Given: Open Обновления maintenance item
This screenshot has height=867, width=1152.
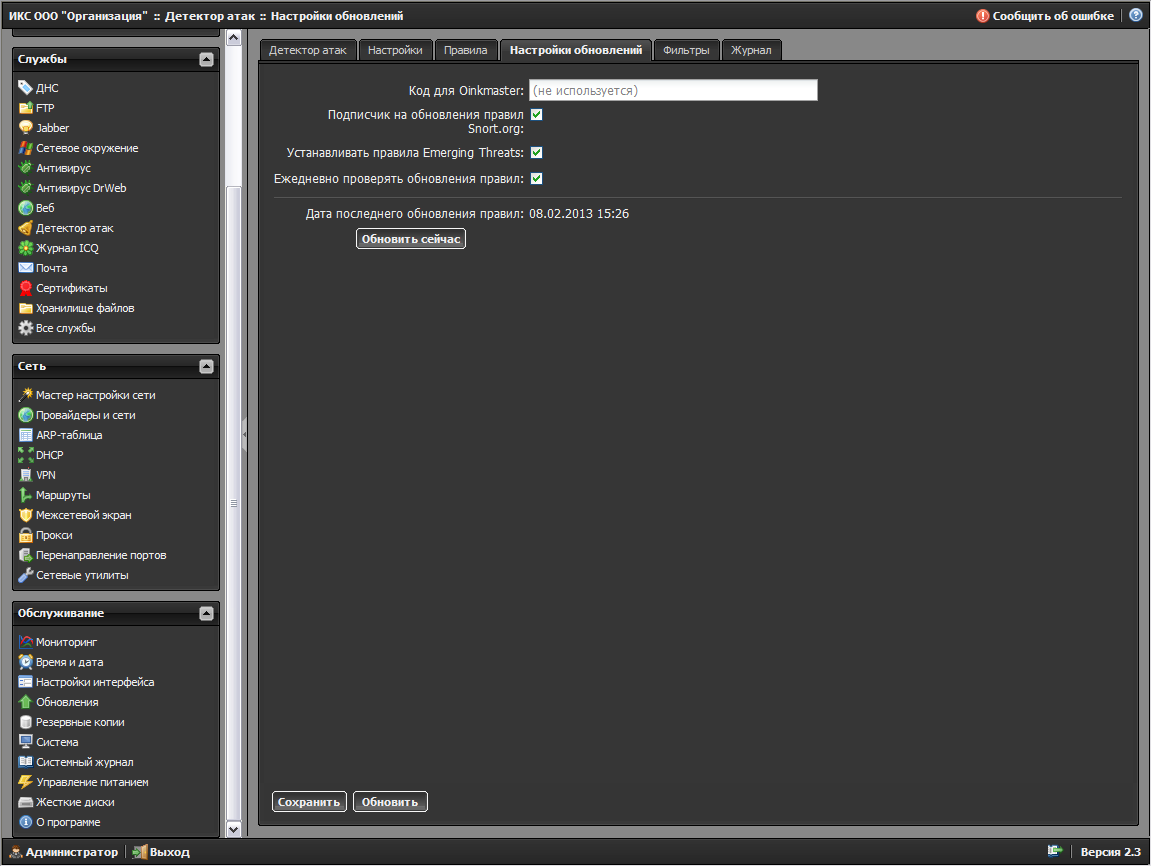Looking at the screenshot, I should [x=59, y=702].
